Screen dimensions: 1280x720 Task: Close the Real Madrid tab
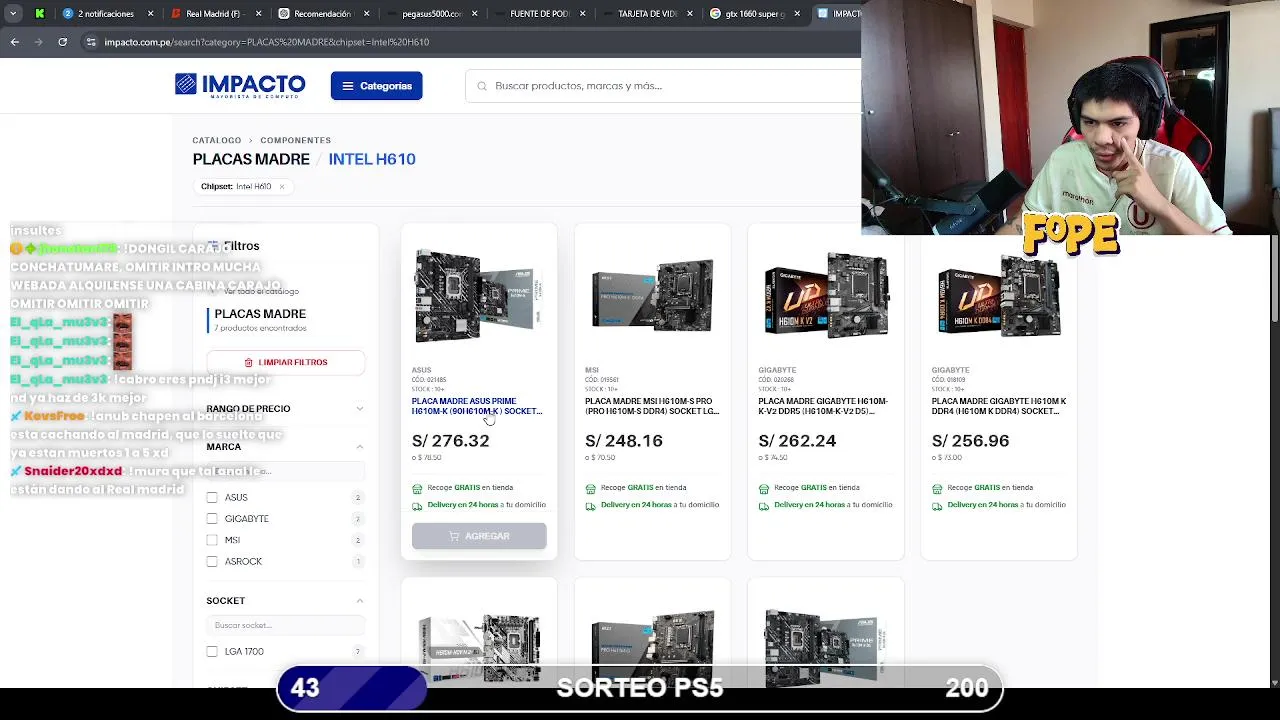tap(258, 14)
